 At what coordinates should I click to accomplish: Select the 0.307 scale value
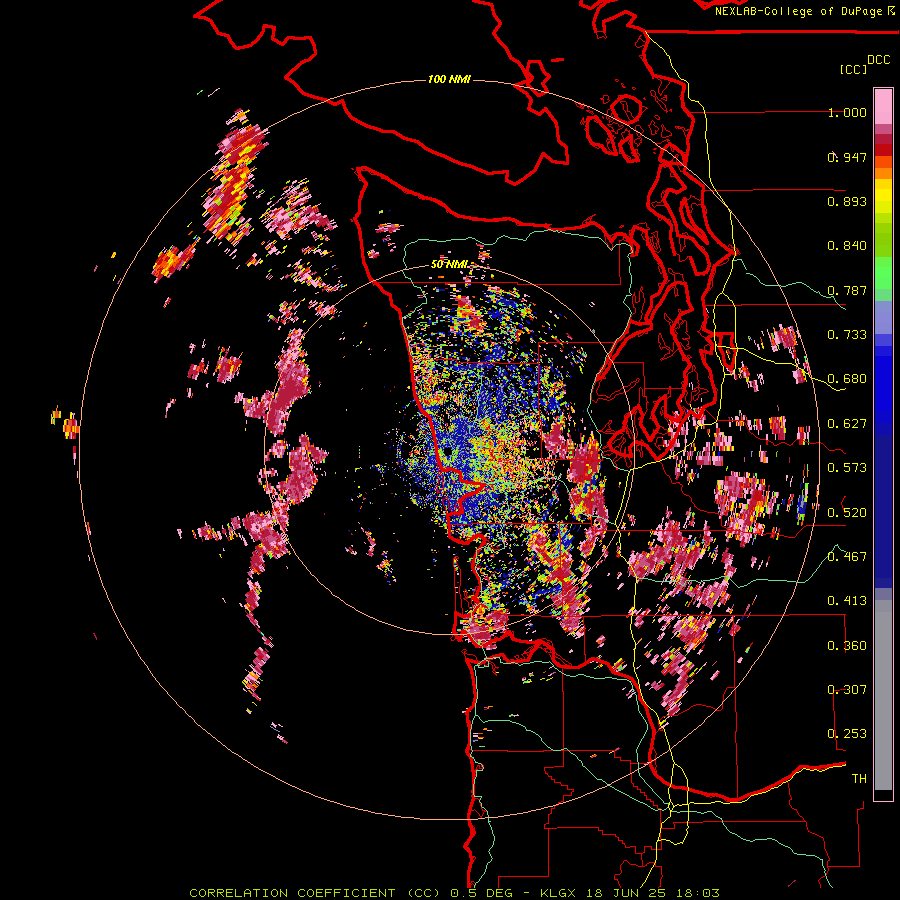coord(847,690)
